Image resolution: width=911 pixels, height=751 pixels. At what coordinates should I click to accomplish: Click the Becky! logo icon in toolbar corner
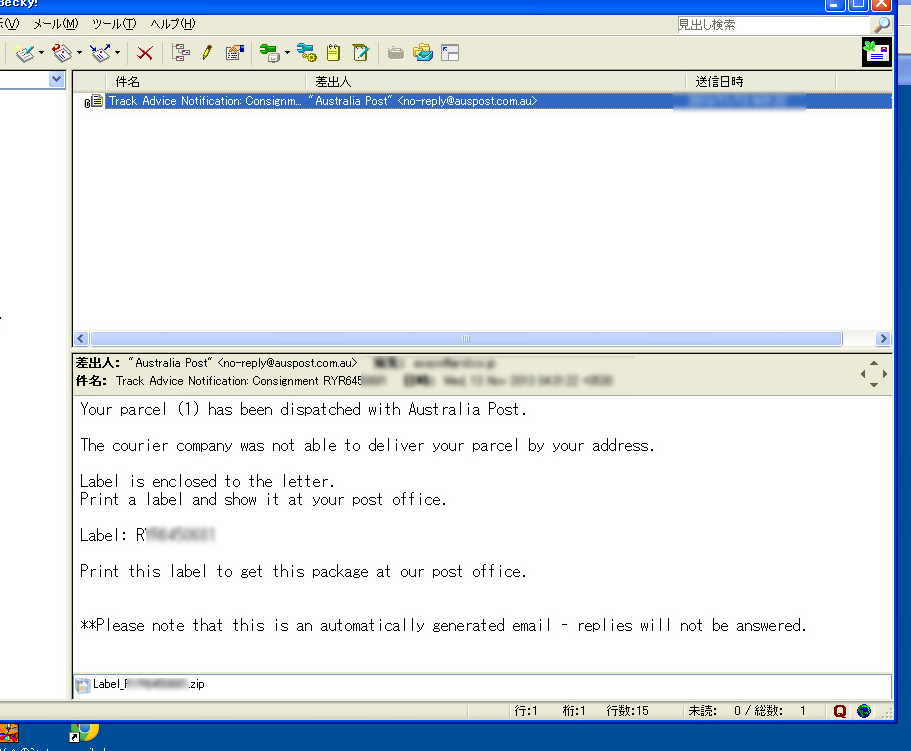(877, 52)
